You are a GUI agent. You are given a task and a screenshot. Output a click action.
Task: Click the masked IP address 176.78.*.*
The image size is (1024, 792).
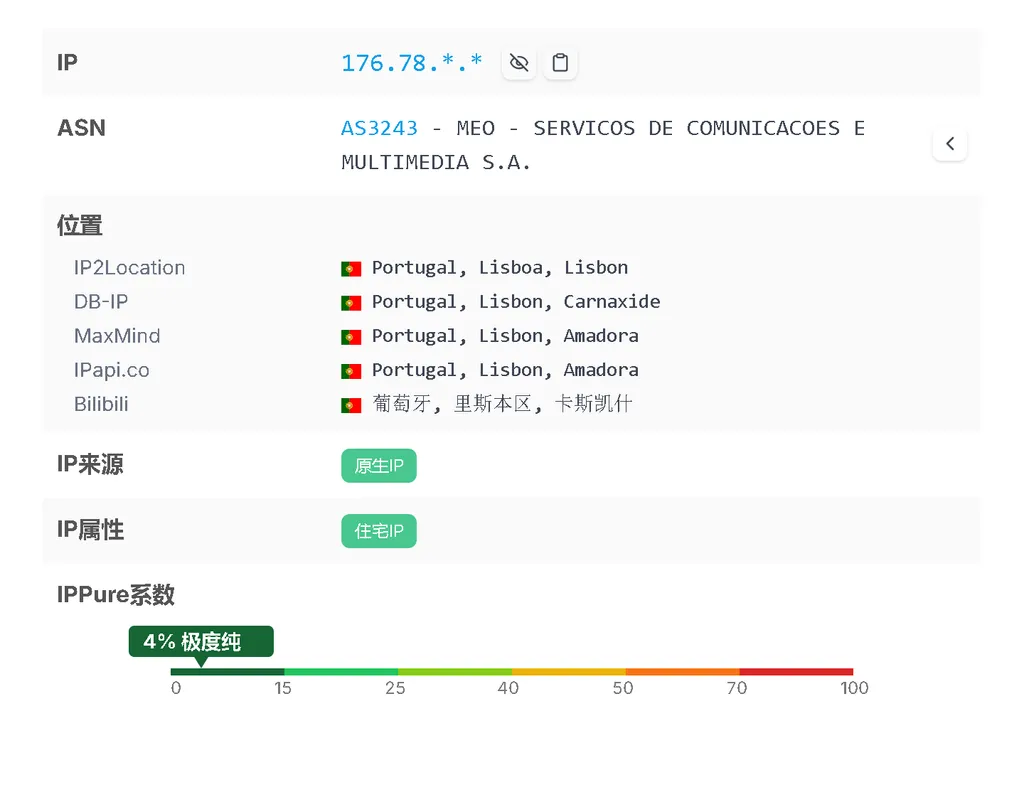pyautogui.click(x=411, y=63)
